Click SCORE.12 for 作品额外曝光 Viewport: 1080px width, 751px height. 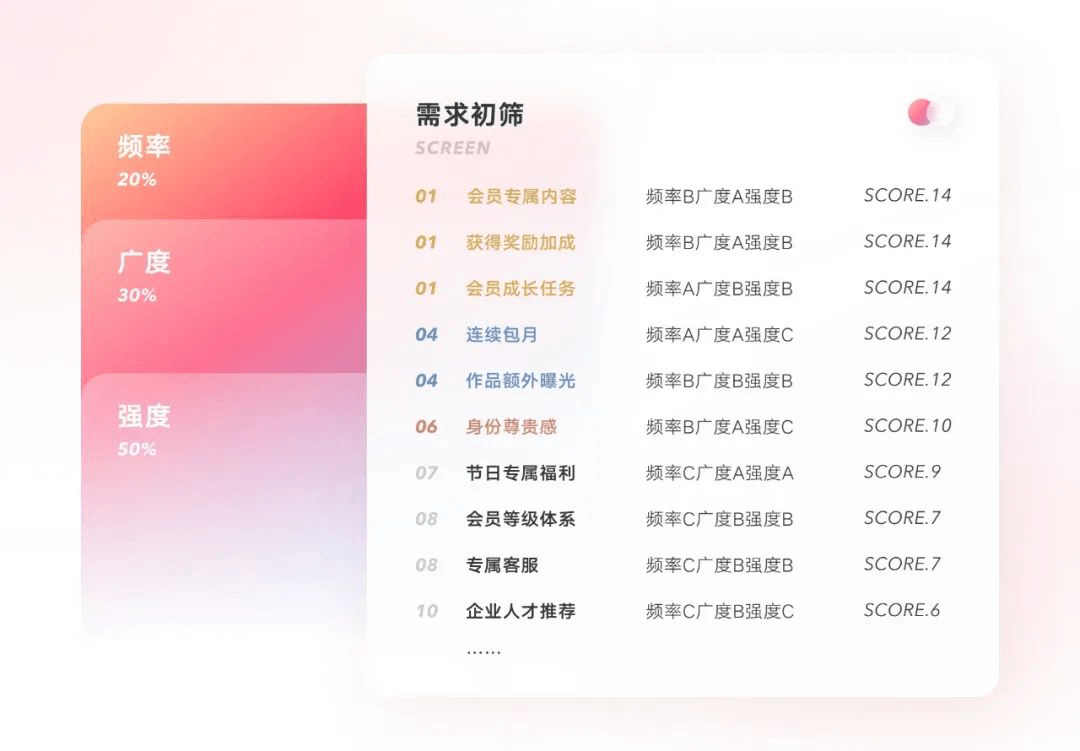(908, 380)
